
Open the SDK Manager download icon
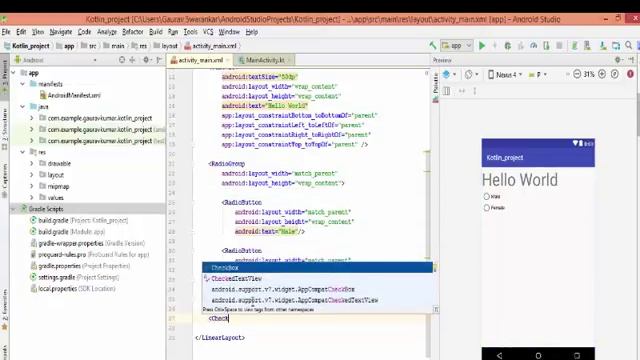(603, 46)
